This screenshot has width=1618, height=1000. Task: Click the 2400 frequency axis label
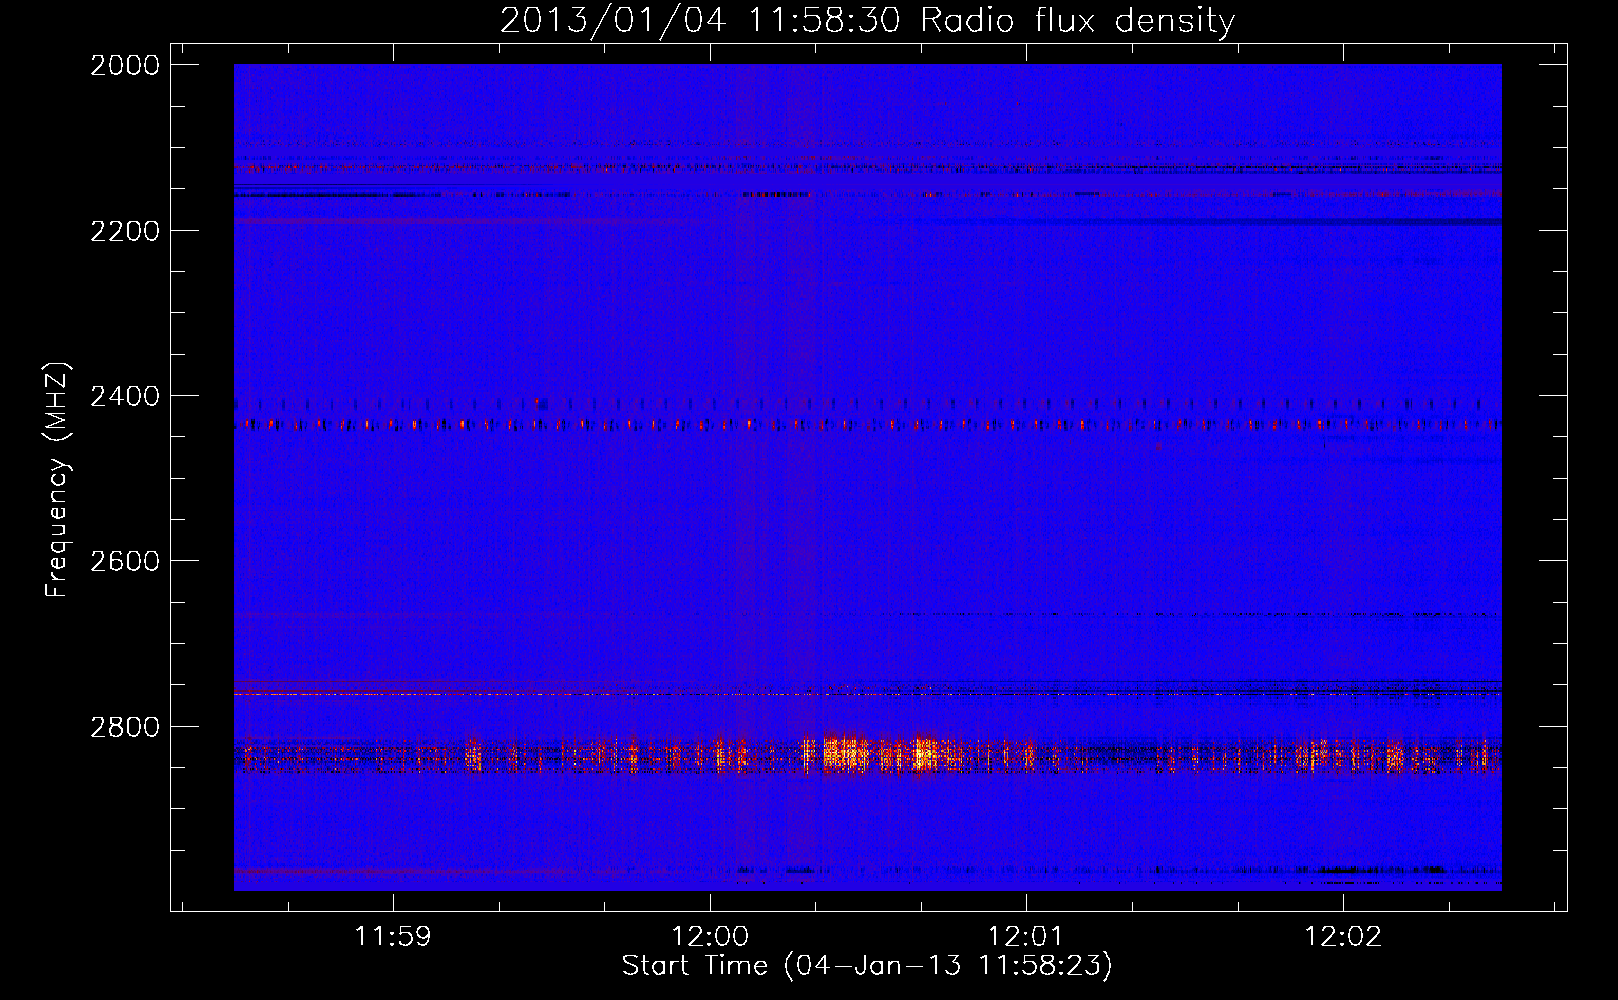click(x=125, y=396)
